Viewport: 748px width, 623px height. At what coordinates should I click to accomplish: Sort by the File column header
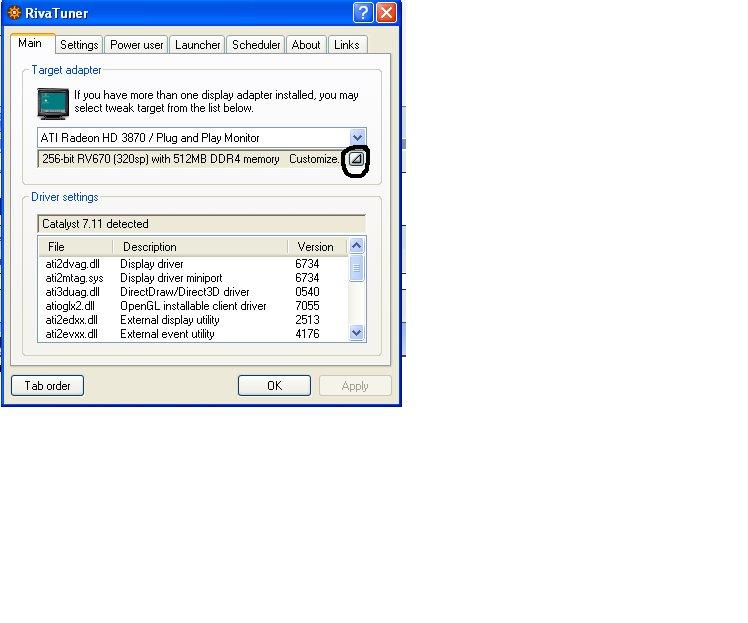[75, 247]
